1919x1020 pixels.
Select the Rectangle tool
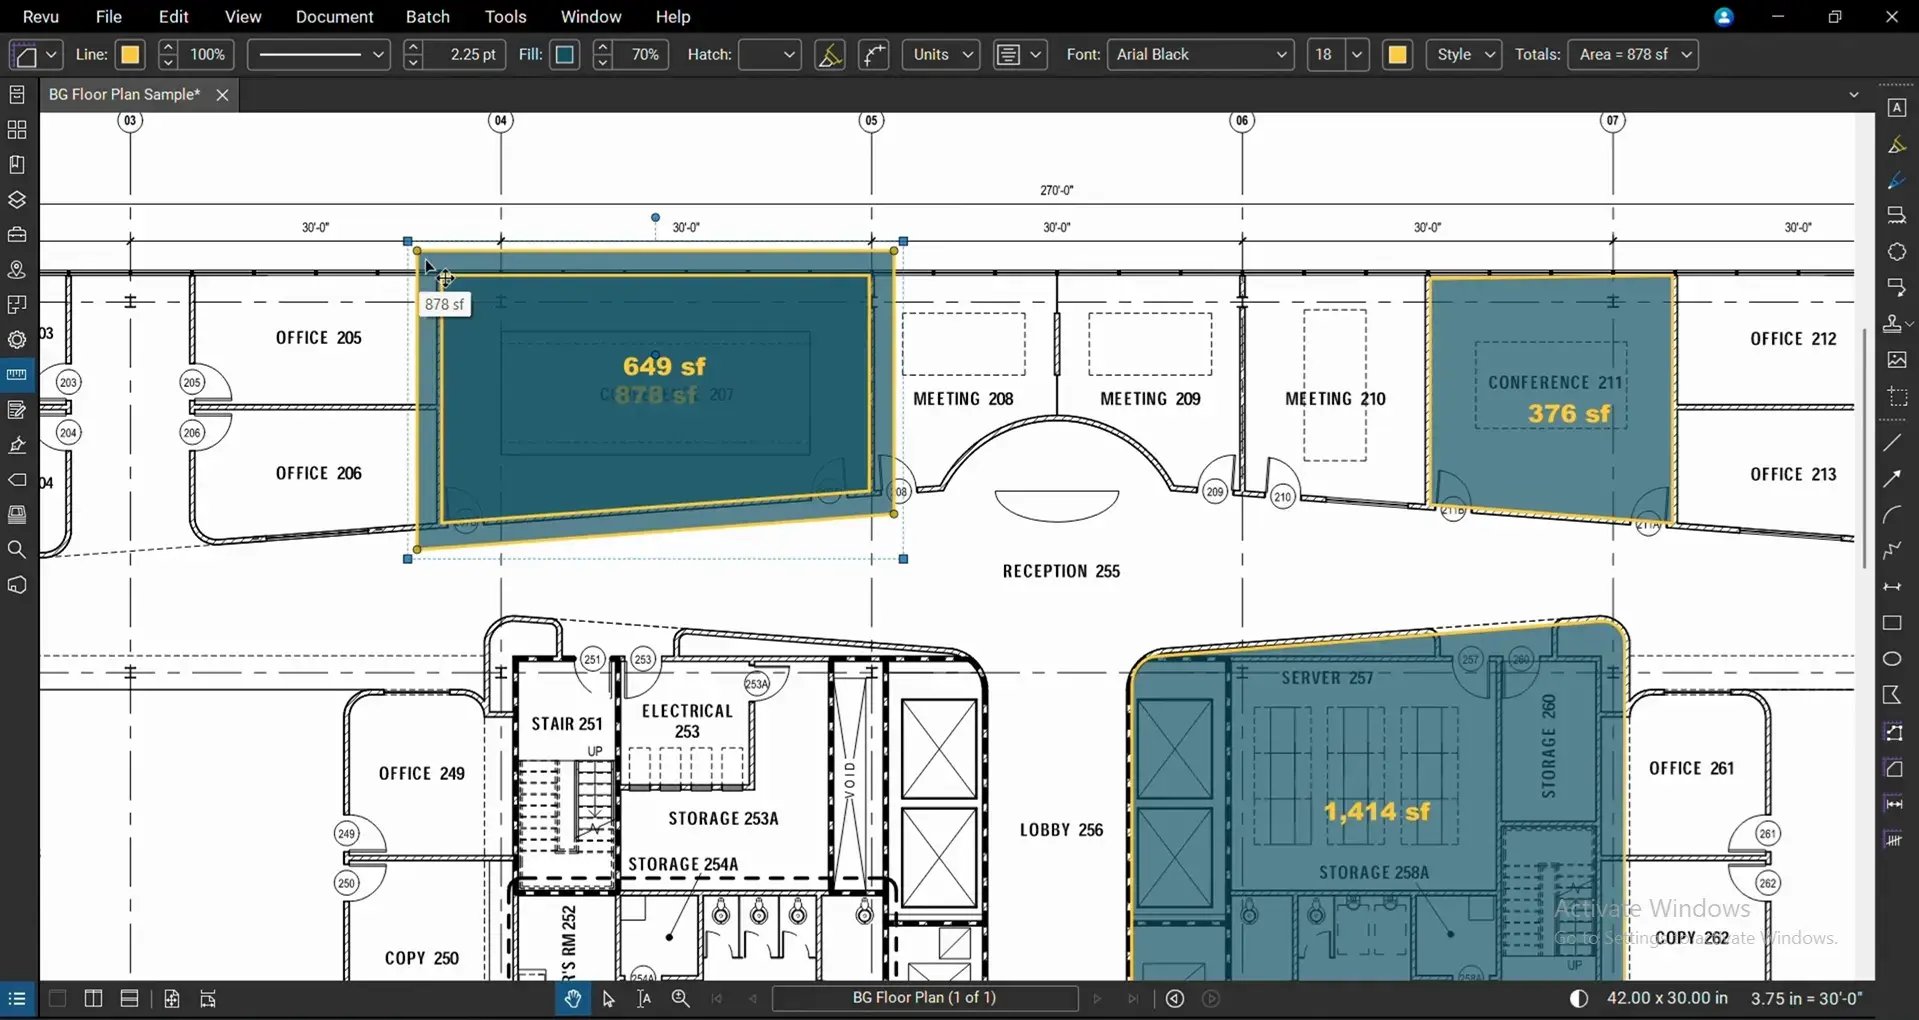[1892, 623]
